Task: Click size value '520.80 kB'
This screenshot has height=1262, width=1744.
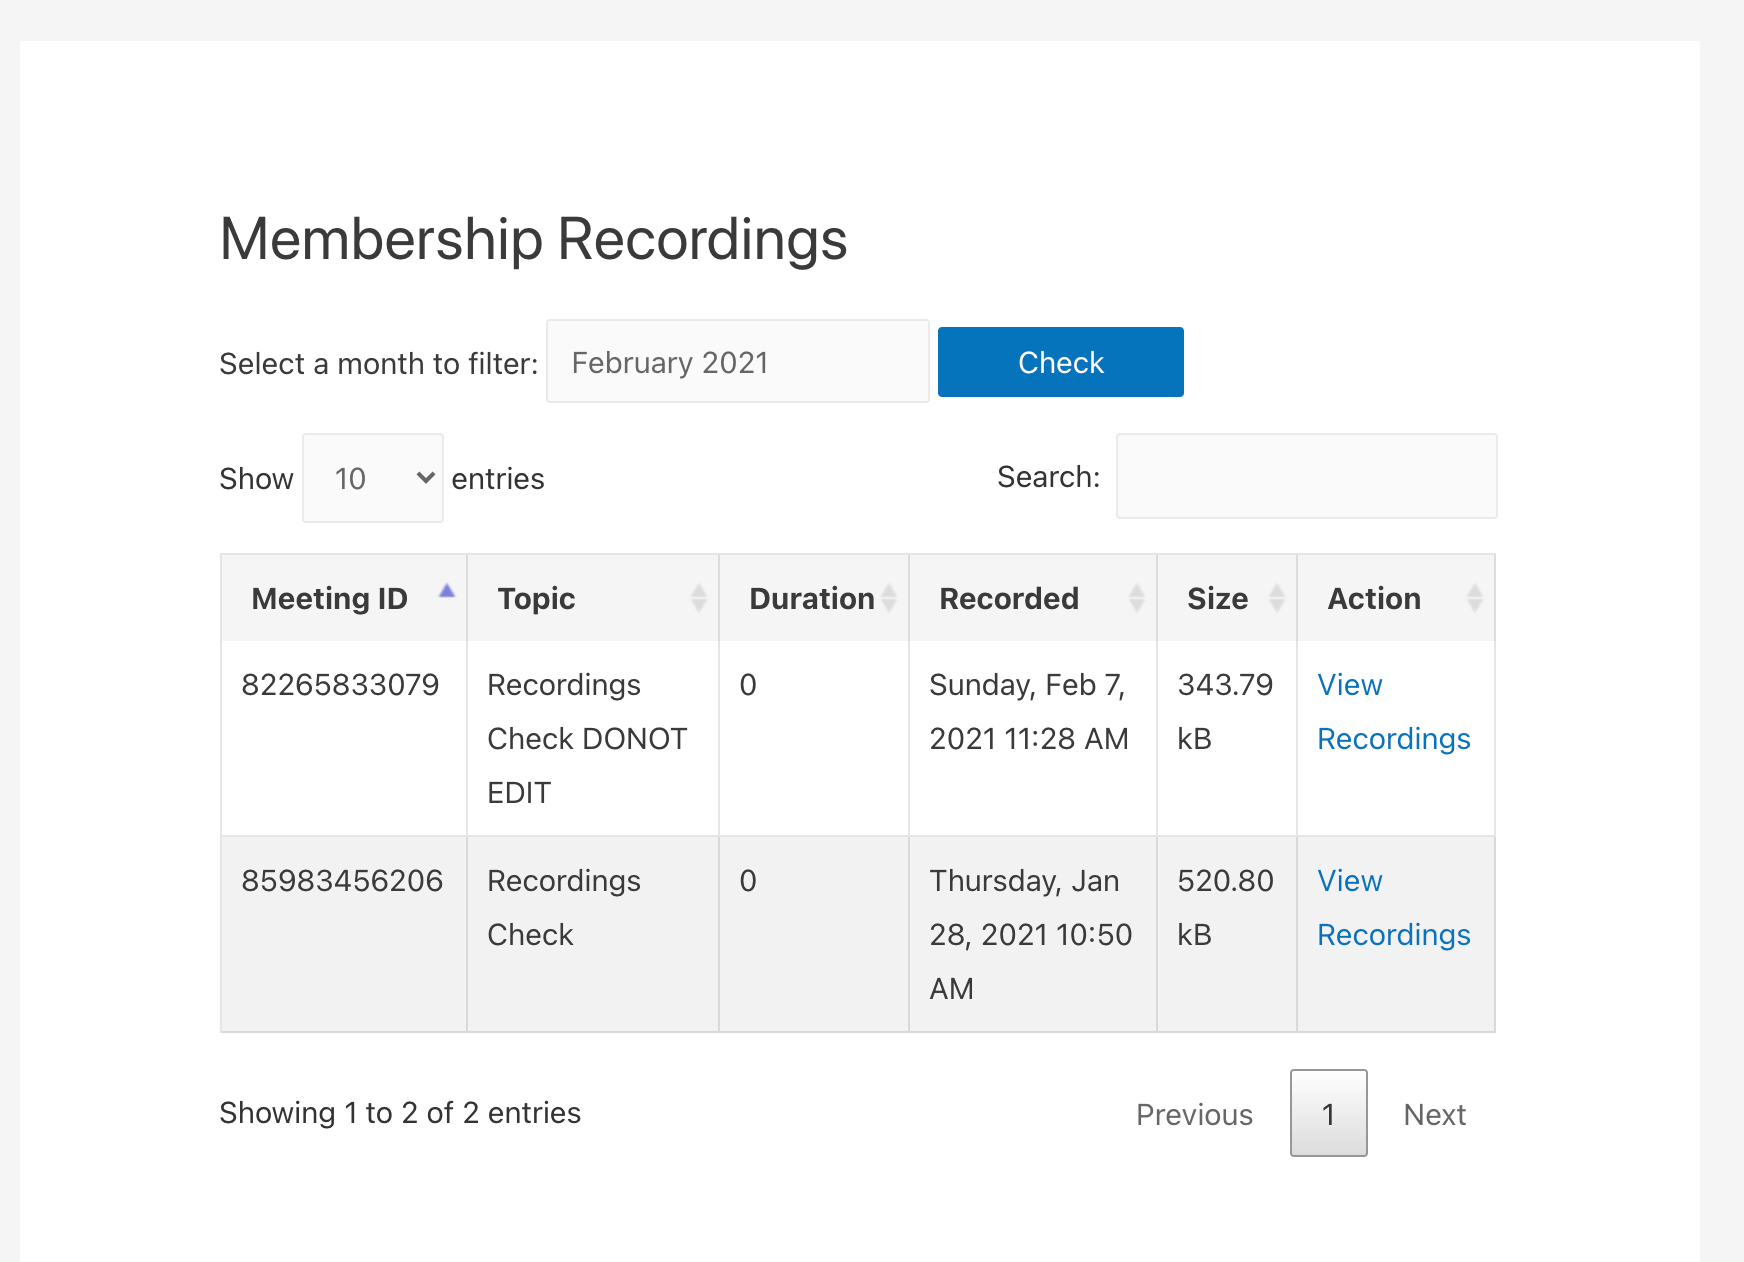Action: 1225,908
